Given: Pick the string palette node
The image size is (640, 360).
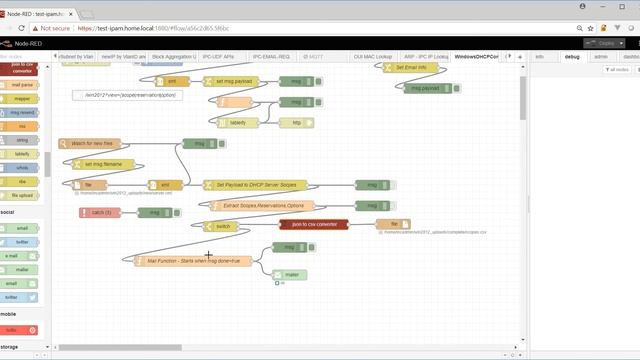Looking at the screenshot, I should [x=19, y=140].
